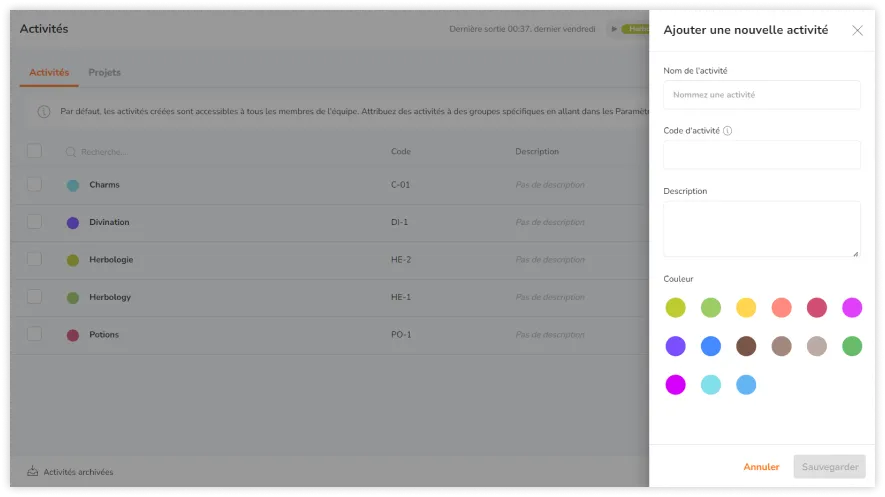
Task: Click the play icon in the top bar
Action: [x=614, y=29]
